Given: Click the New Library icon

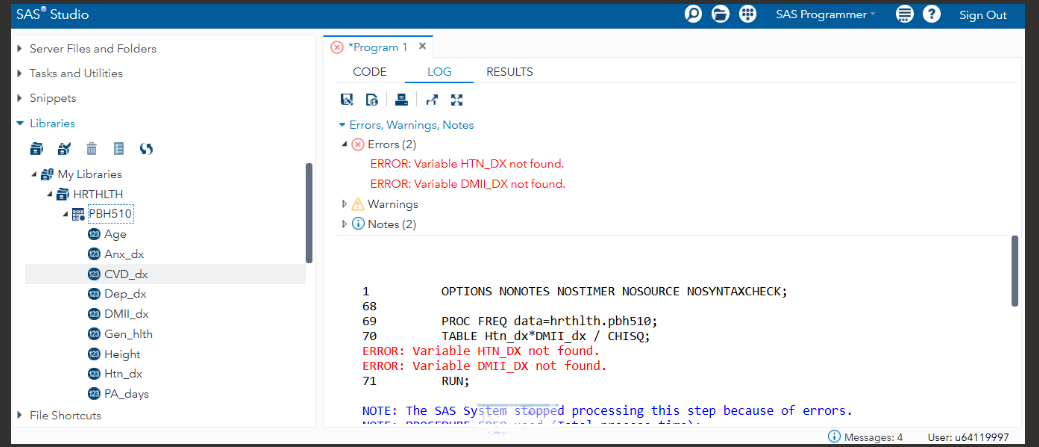Looking at the screenshot, I should point(37,149).
